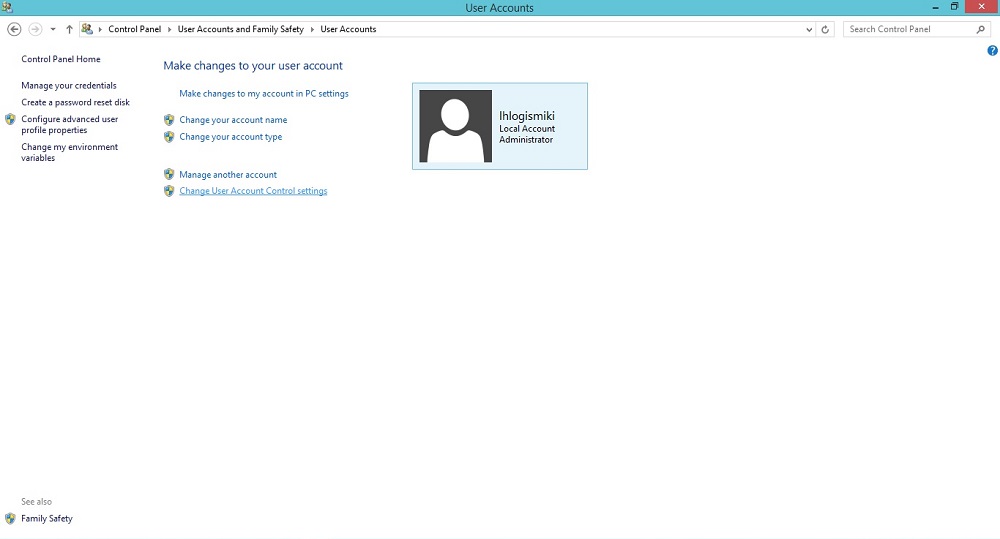Open Change my environment variables
Viewport: 1000px width, 539px height.
[70, 152]
